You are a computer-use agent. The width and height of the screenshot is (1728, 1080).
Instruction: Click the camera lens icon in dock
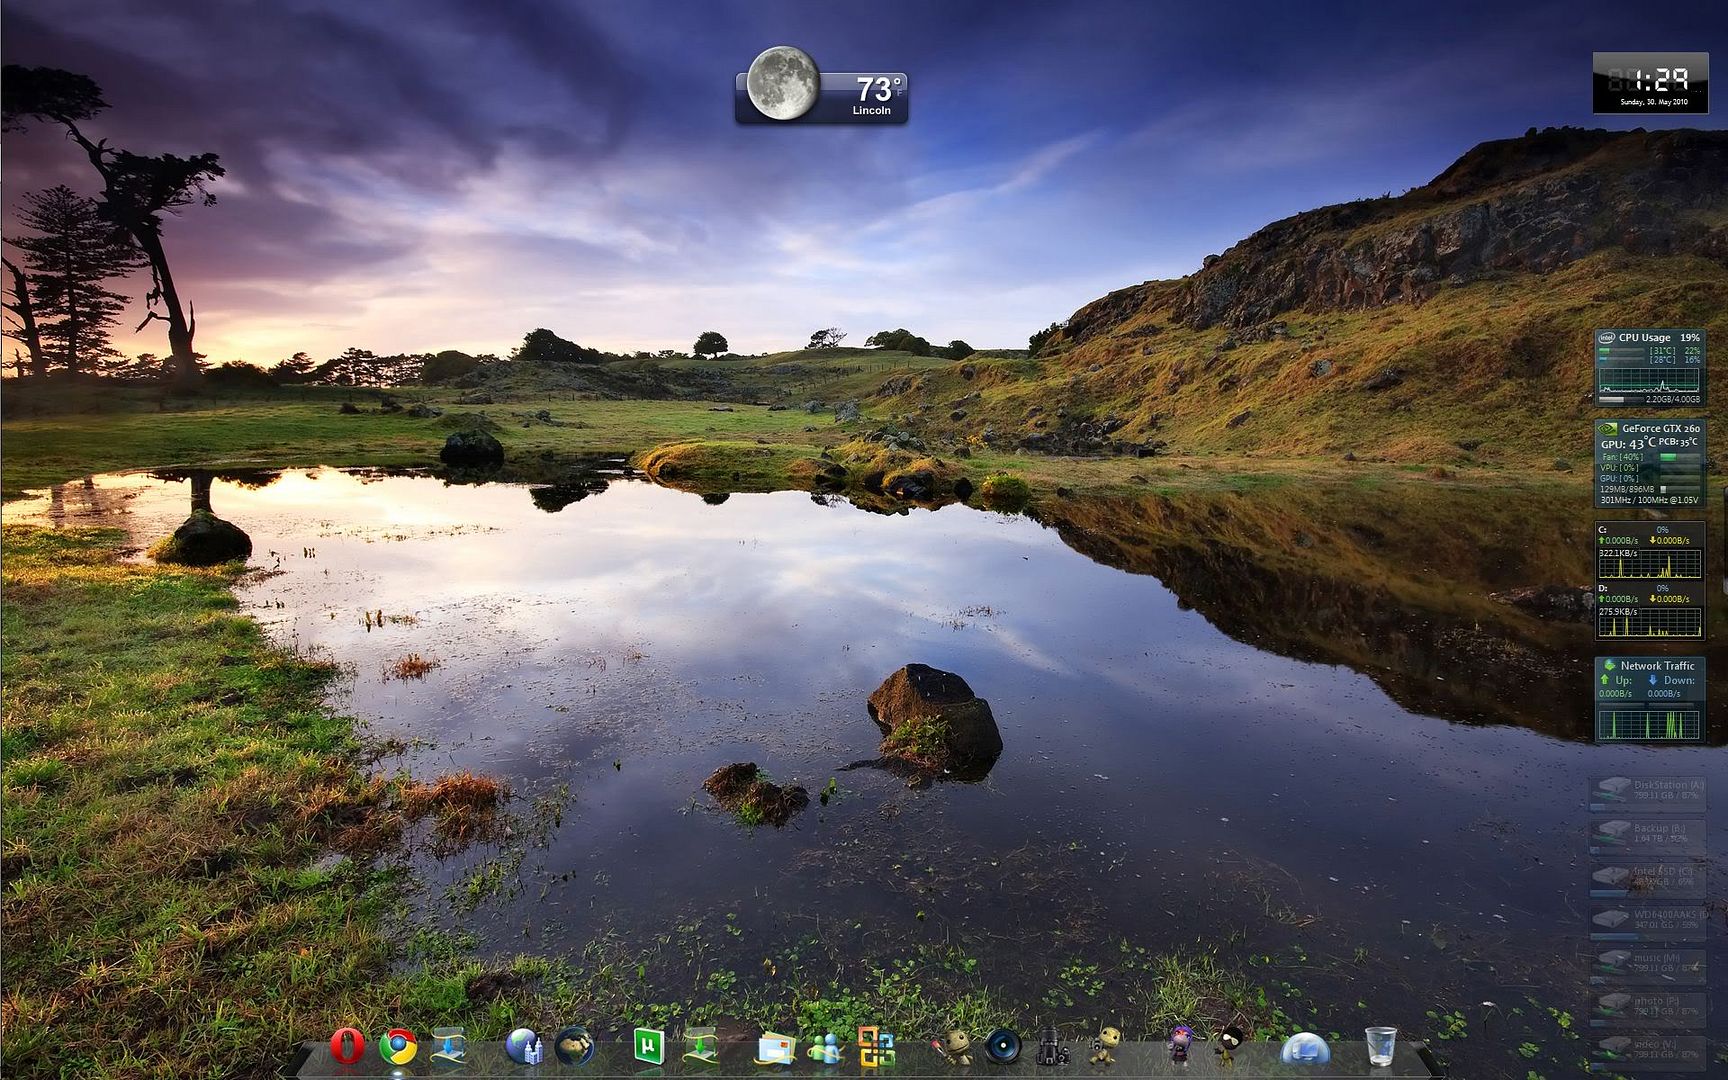pos(1001,1047)
